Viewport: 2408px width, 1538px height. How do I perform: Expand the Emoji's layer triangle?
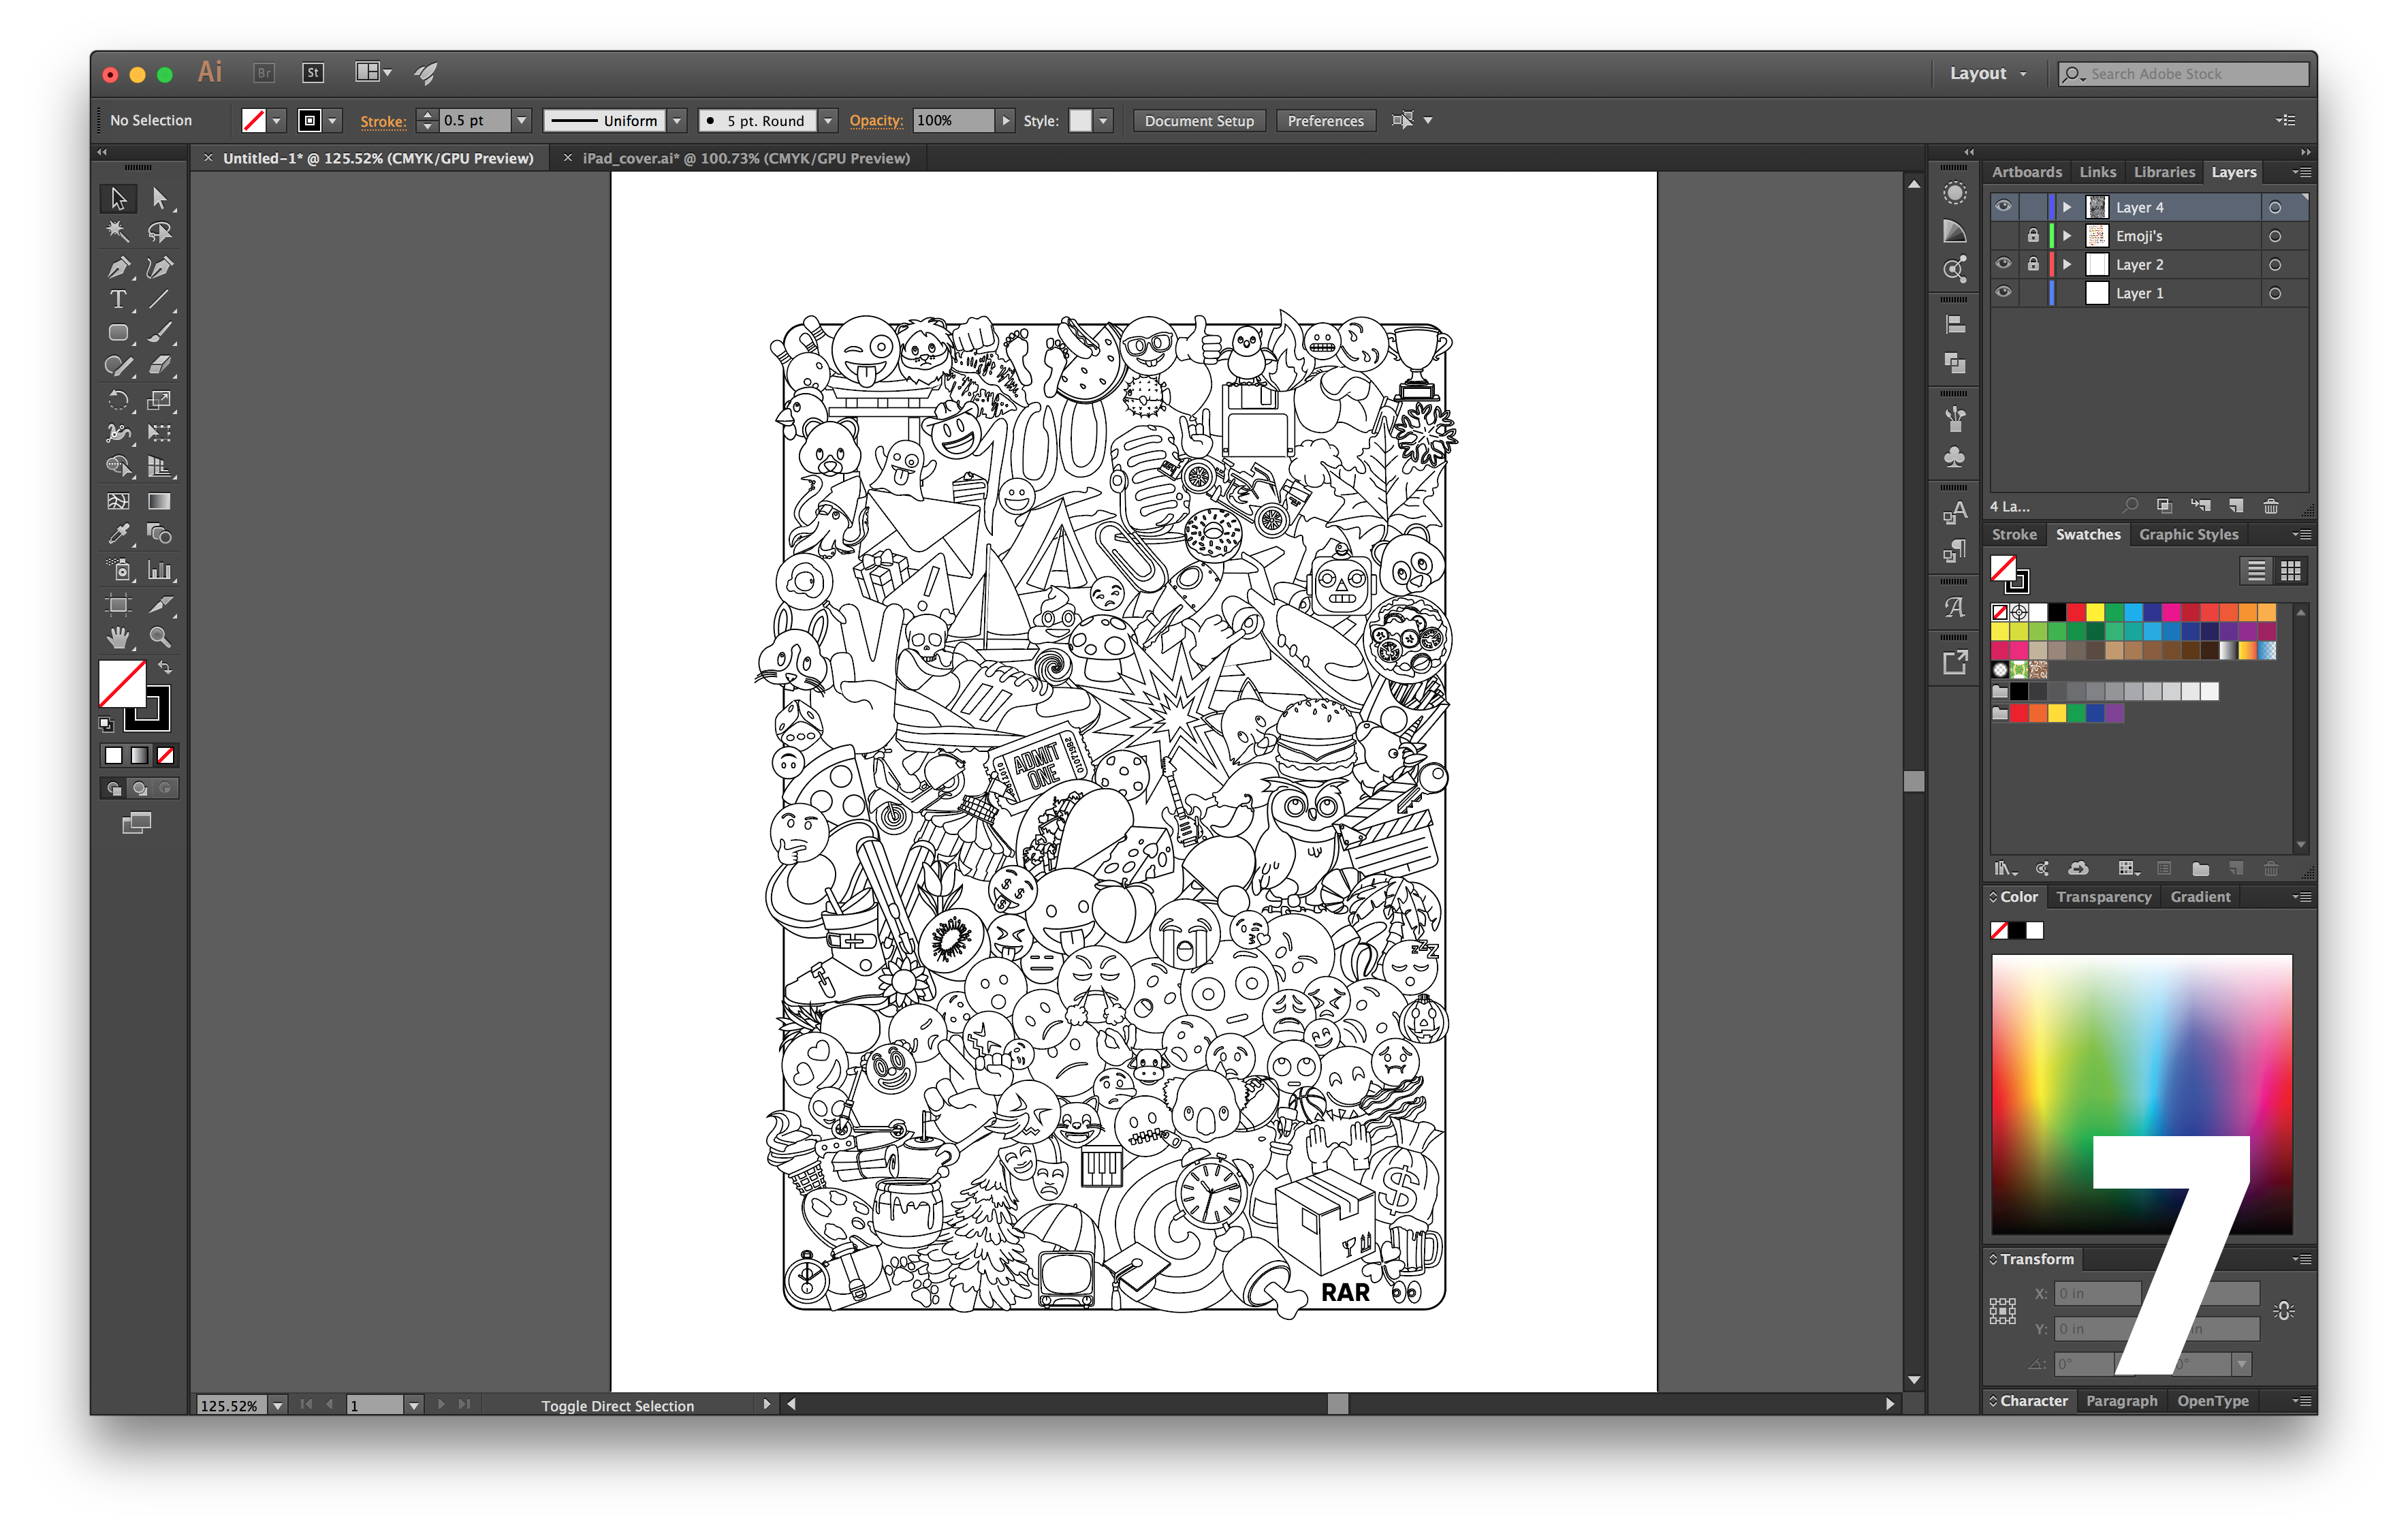[2066, 236]
